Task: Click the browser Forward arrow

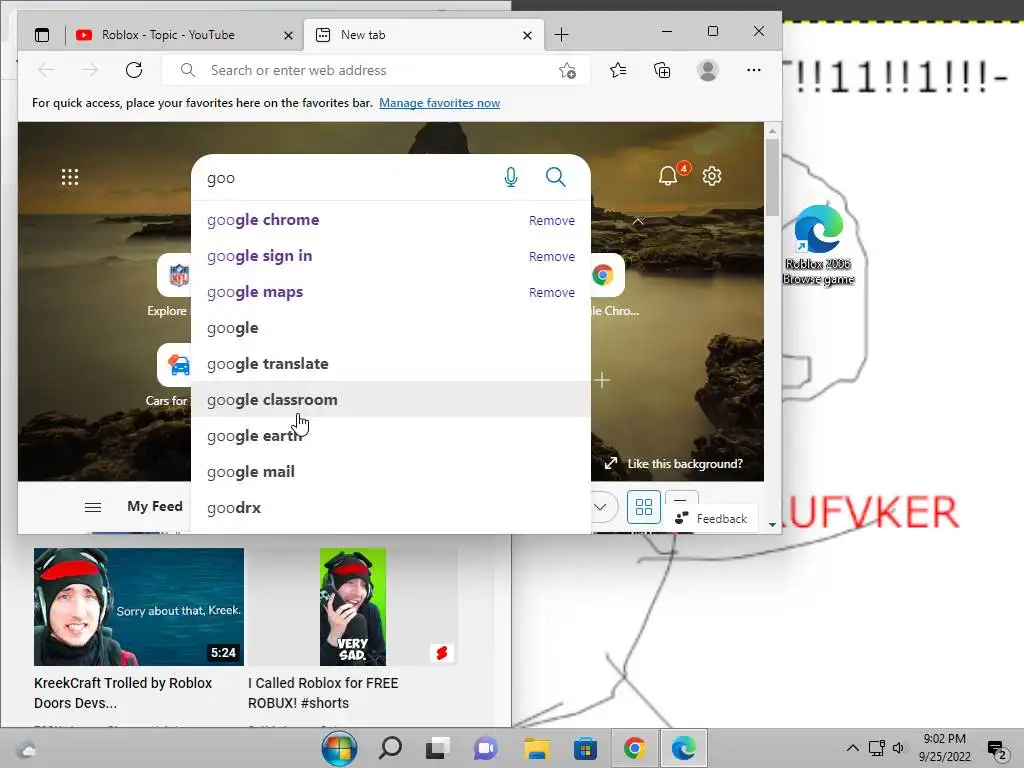Action: click(90, 70)
